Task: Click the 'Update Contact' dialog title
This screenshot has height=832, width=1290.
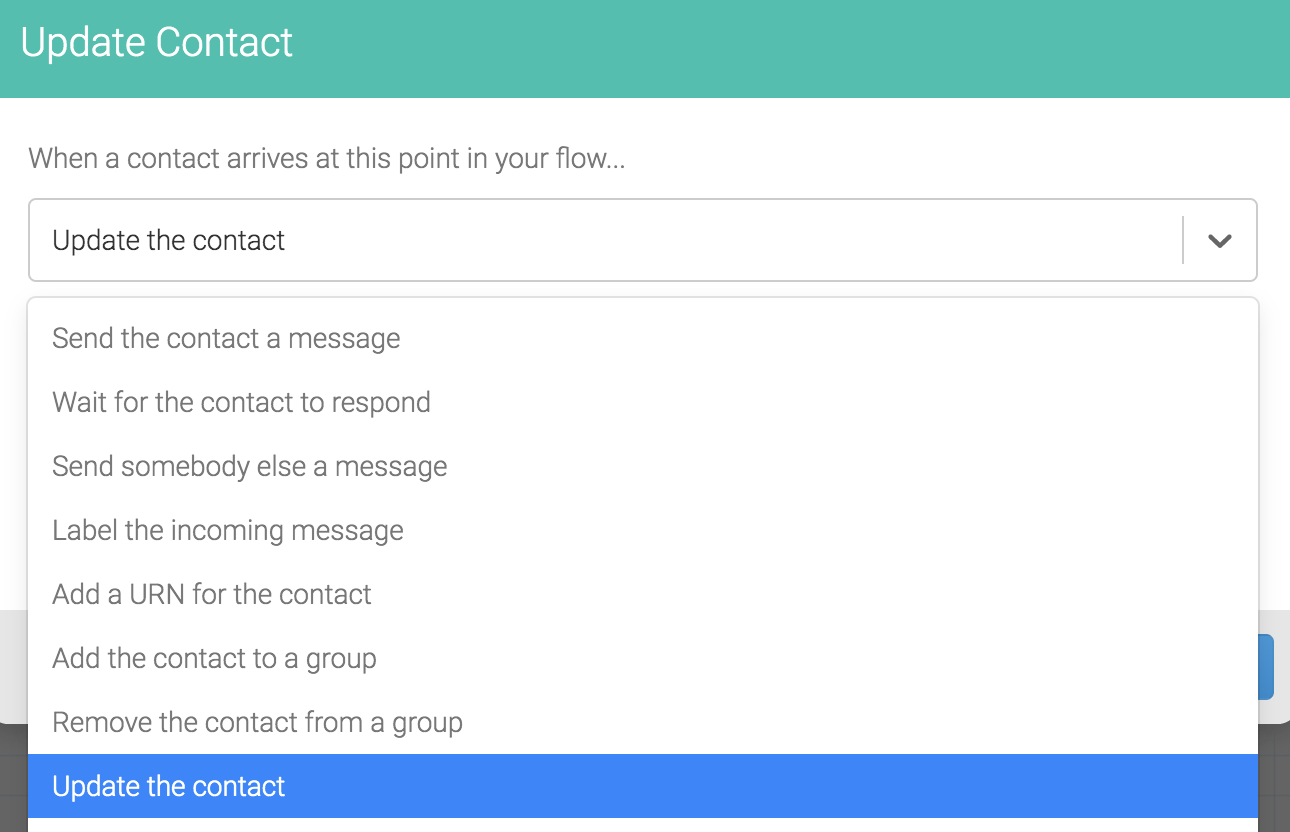Action: point(157,43)
